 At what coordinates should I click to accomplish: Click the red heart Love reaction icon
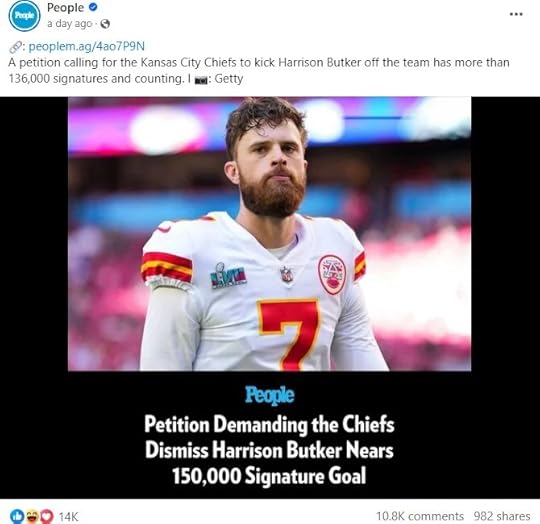[46, 516]
